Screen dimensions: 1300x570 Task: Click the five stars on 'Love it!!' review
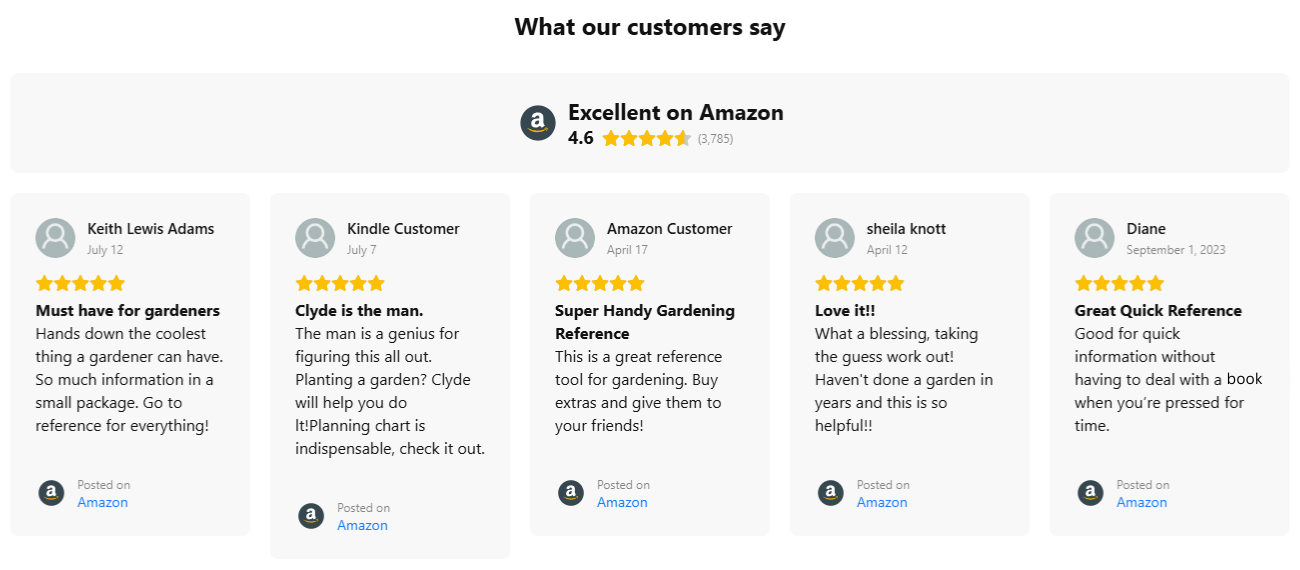(x=860, y=283)
